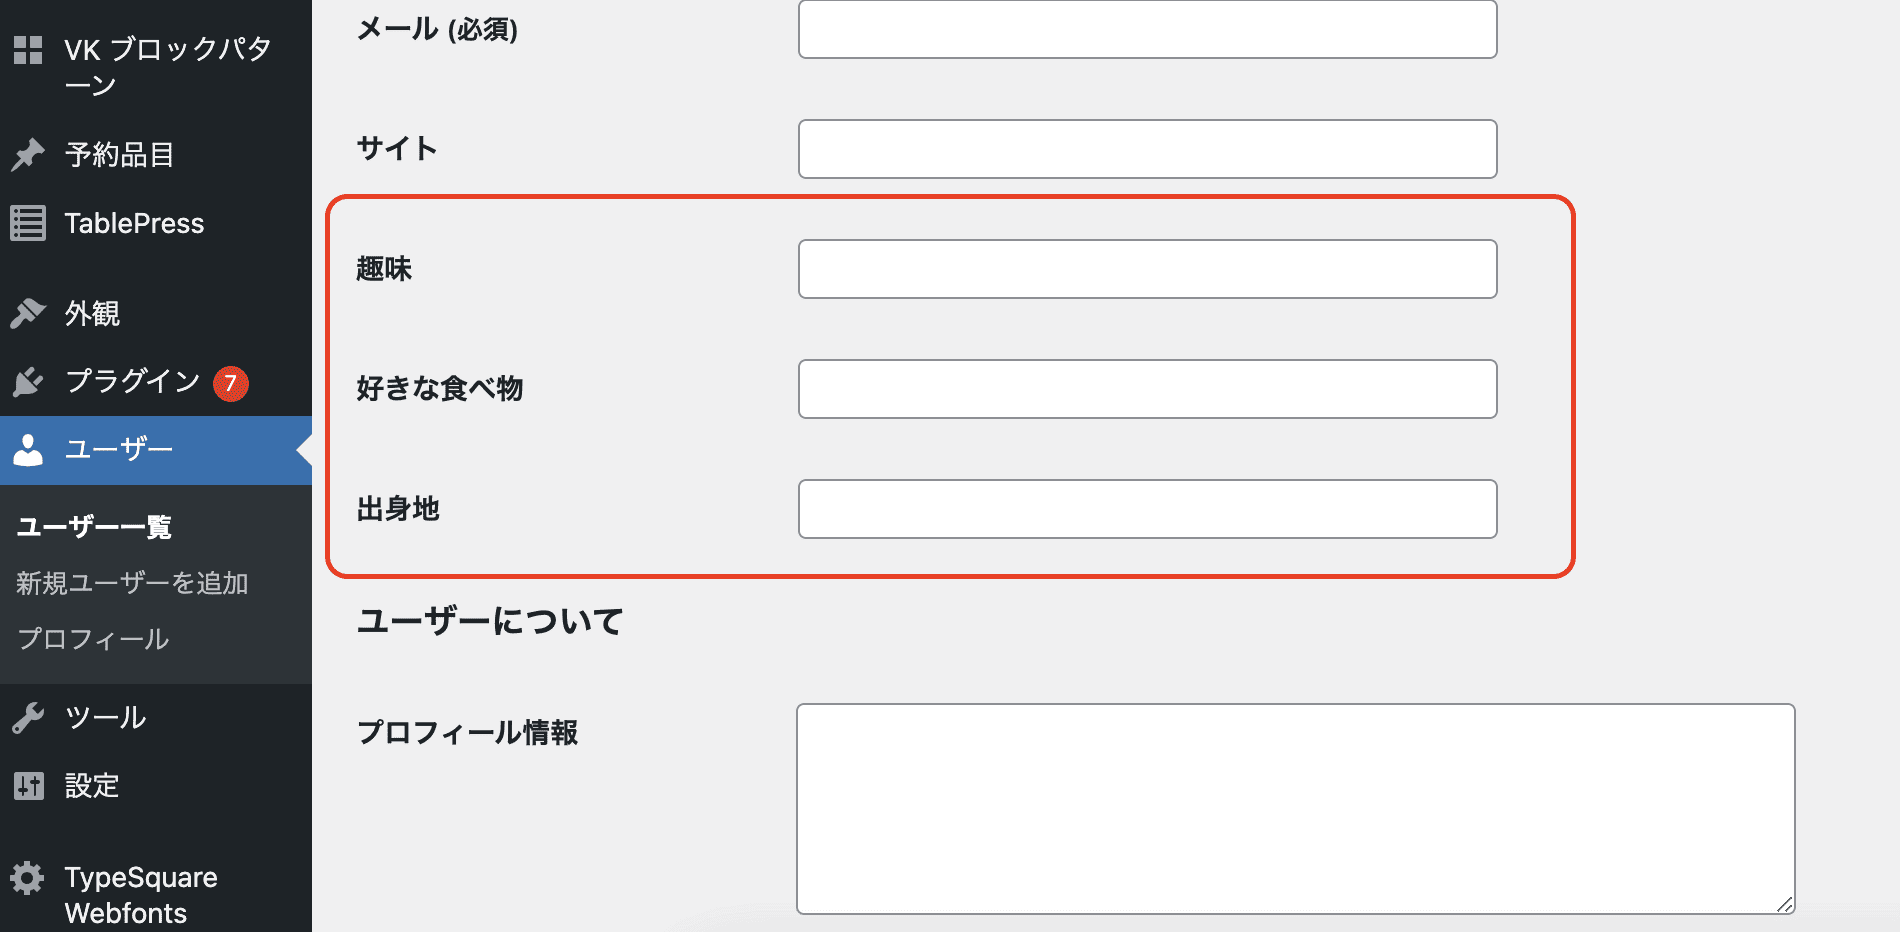Click the 設定 (Settings) icon
Image resolution: width=1900 pixels, height=932 pixels.
30,786
